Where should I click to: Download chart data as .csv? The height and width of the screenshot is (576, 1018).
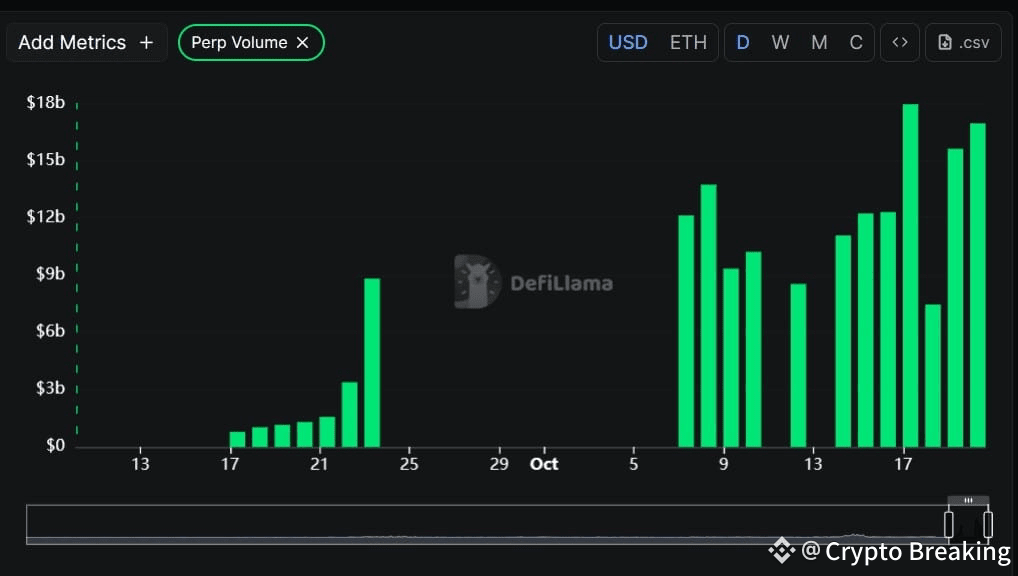pos(963,43)
